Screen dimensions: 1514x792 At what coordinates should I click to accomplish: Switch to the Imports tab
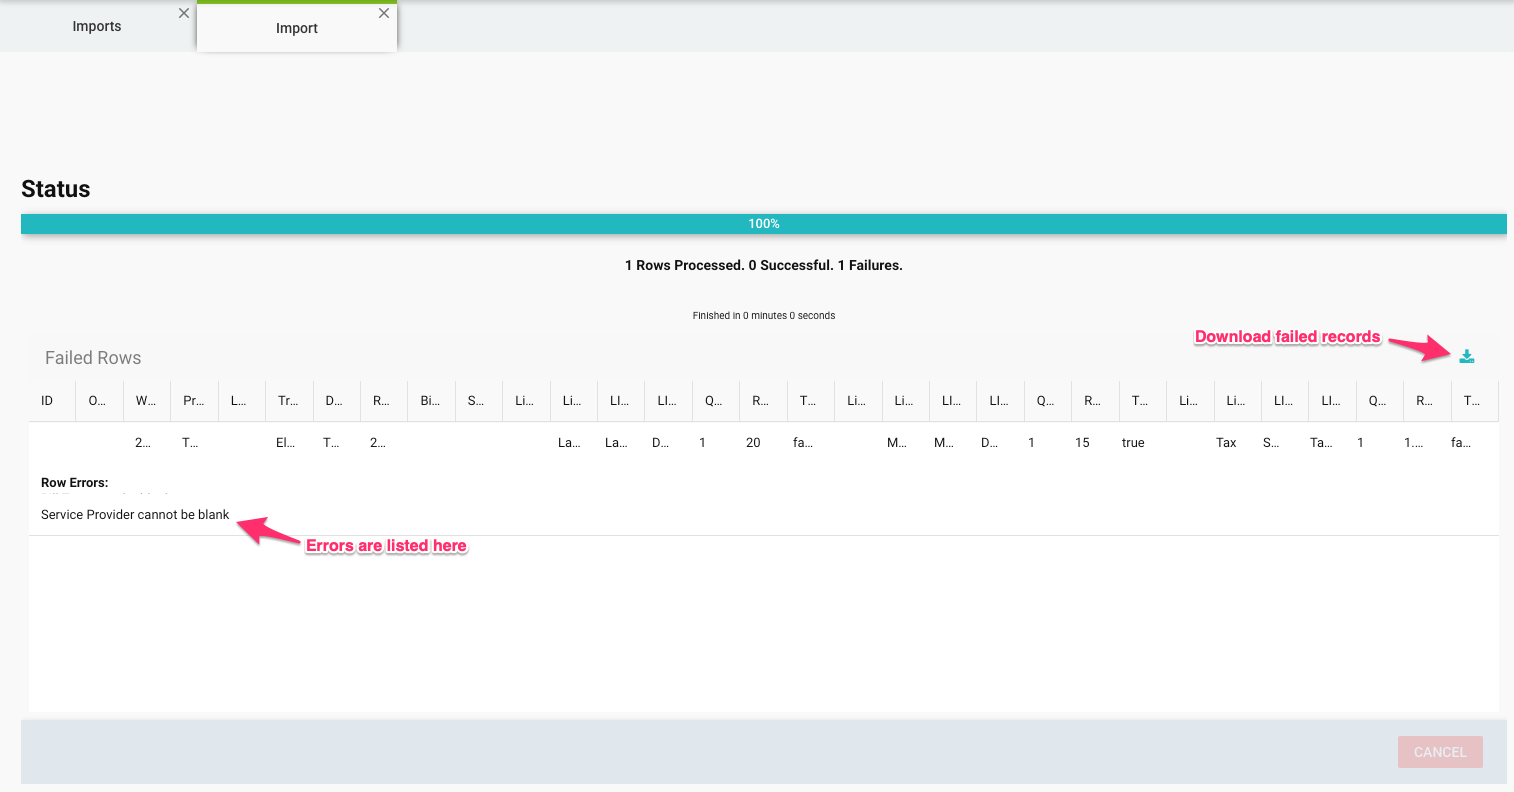(97, 26)
